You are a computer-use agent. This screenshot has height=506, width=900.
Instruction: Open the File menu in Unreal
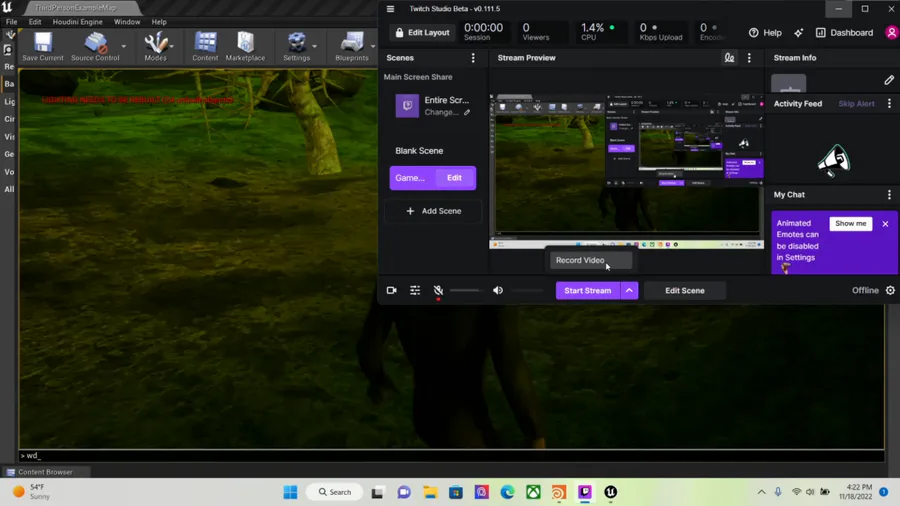11,22
